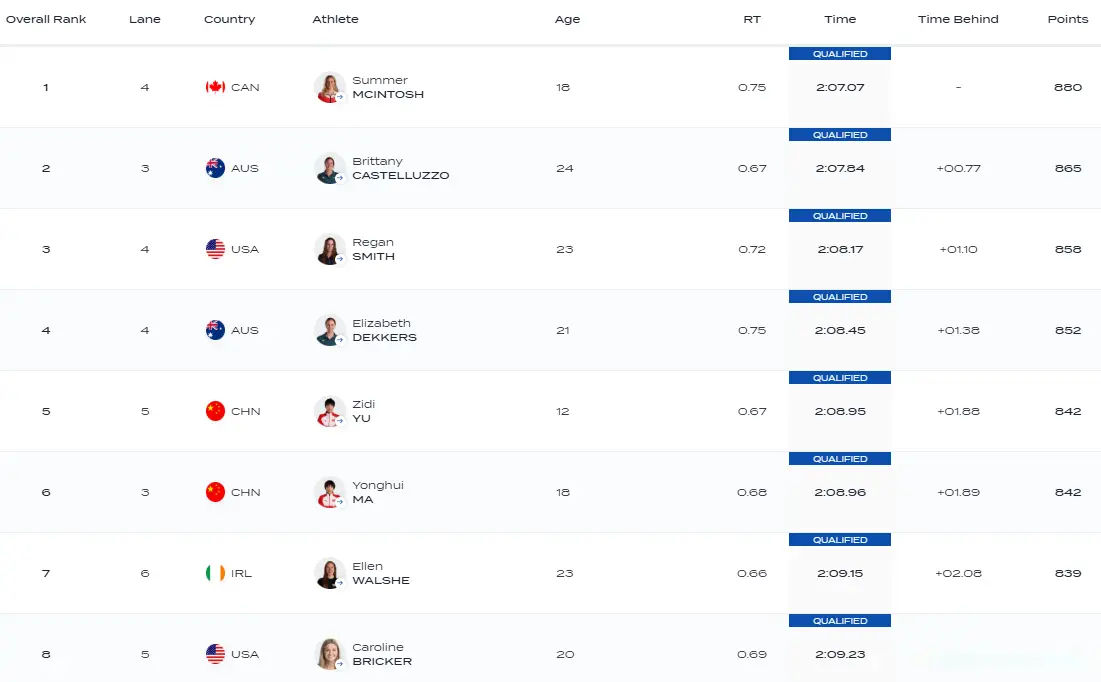Screen dimensions: 1101x682
Task: Click the Time Behind column header
Action: (958, 19)
